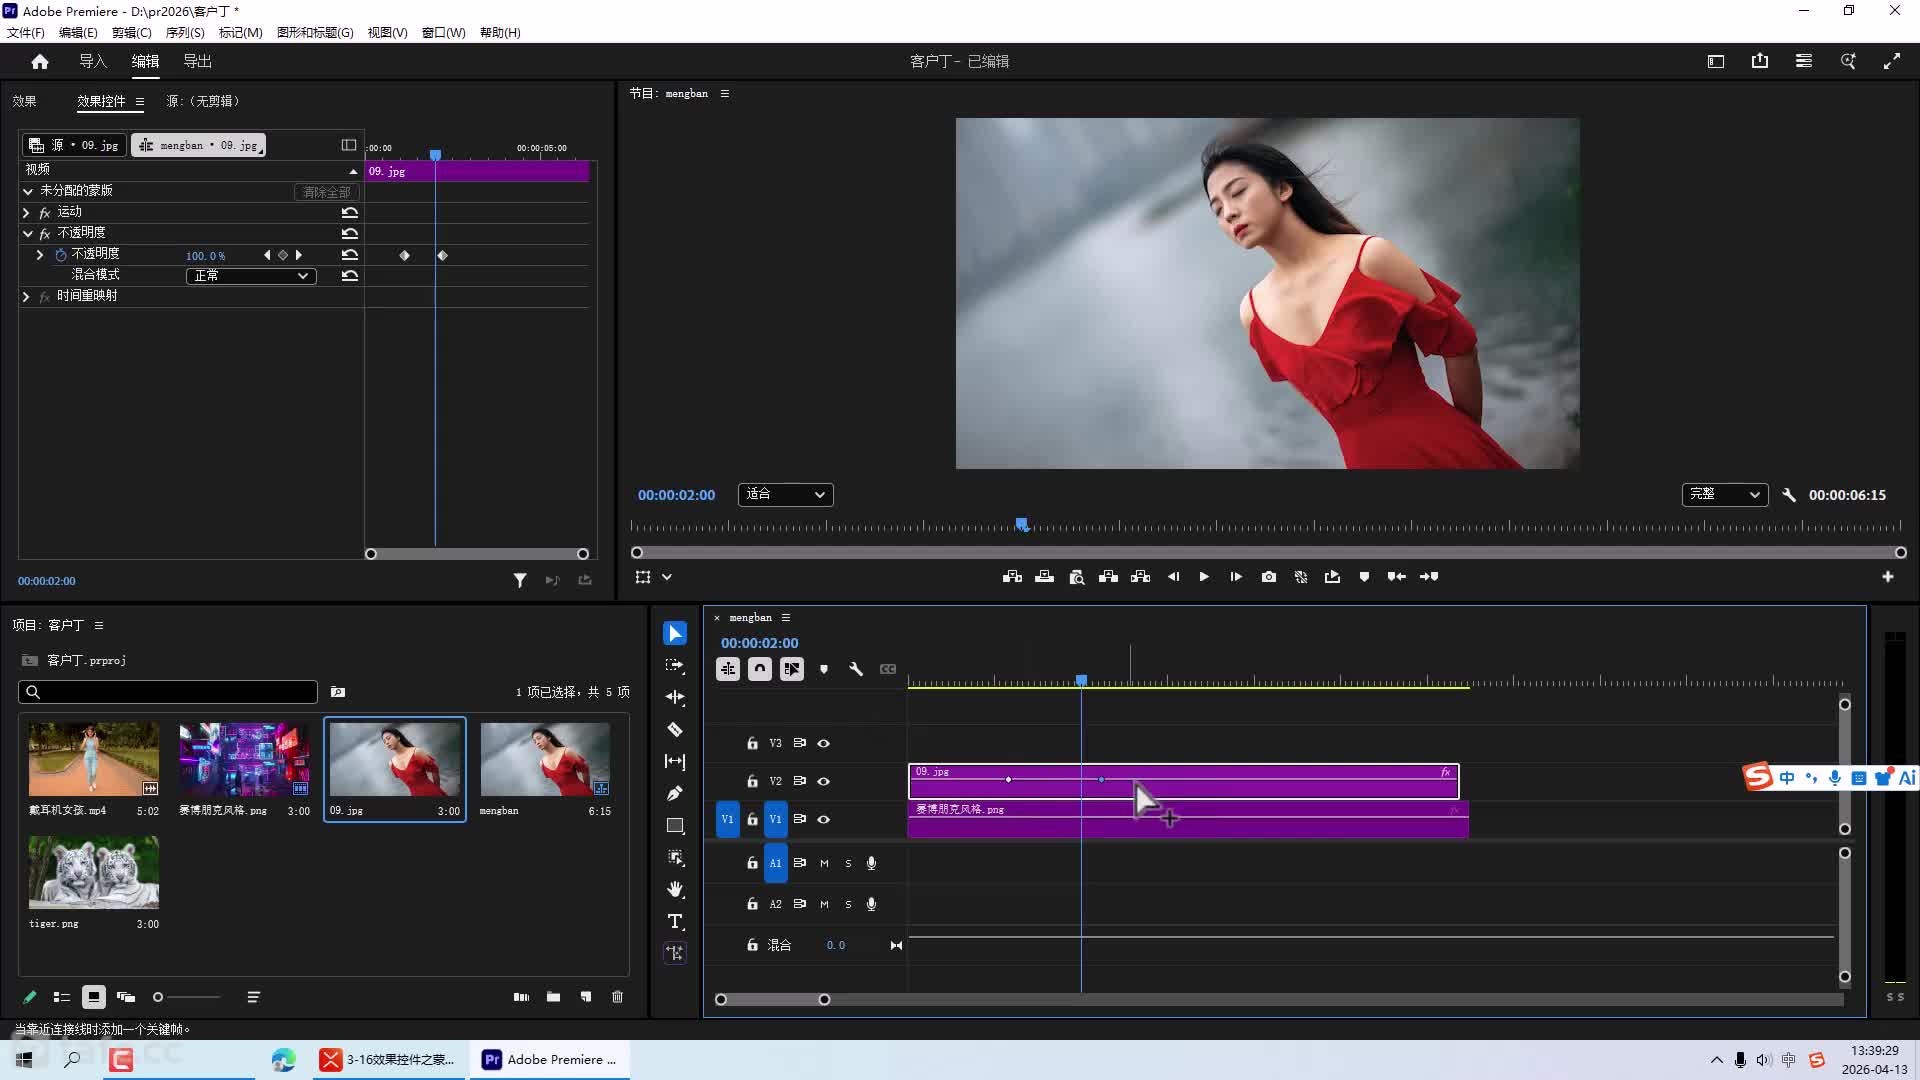Select the tiger.png thumbnail
This screenshot has width=1920, height=1080.
pyautogui.click(x=94, y=872)
